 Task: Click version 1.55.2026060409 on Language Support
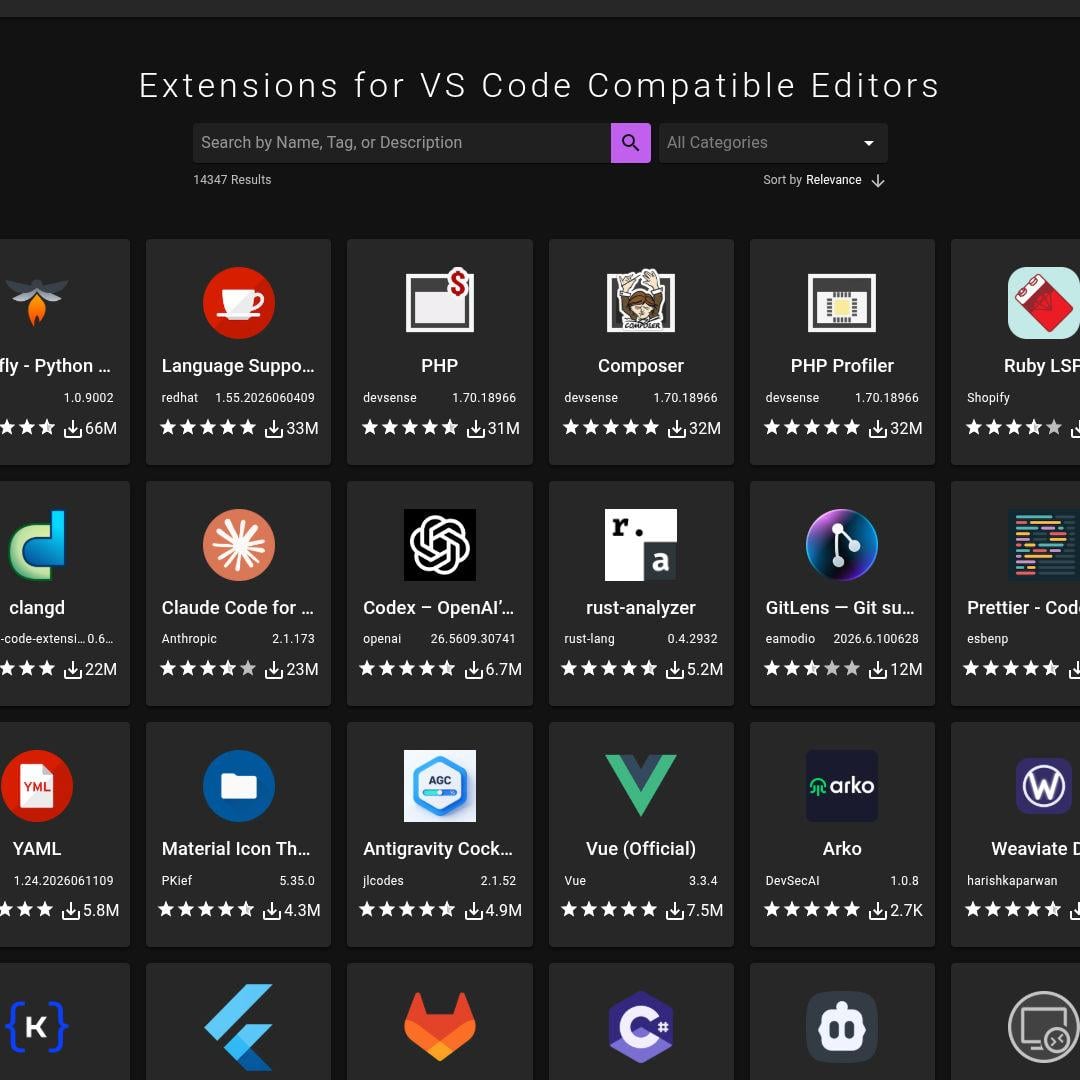coord(265,397)
